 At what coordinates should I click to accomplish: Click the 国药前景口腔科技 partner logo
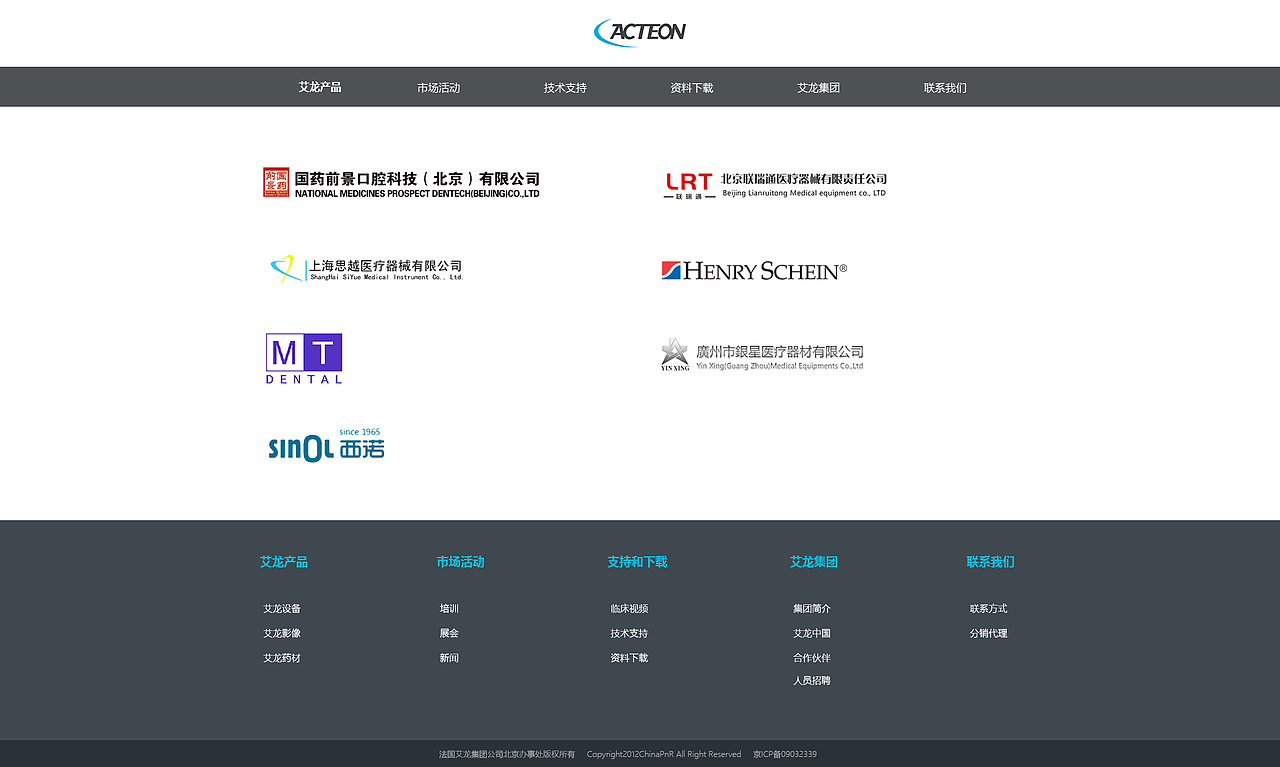pos(401,183)
